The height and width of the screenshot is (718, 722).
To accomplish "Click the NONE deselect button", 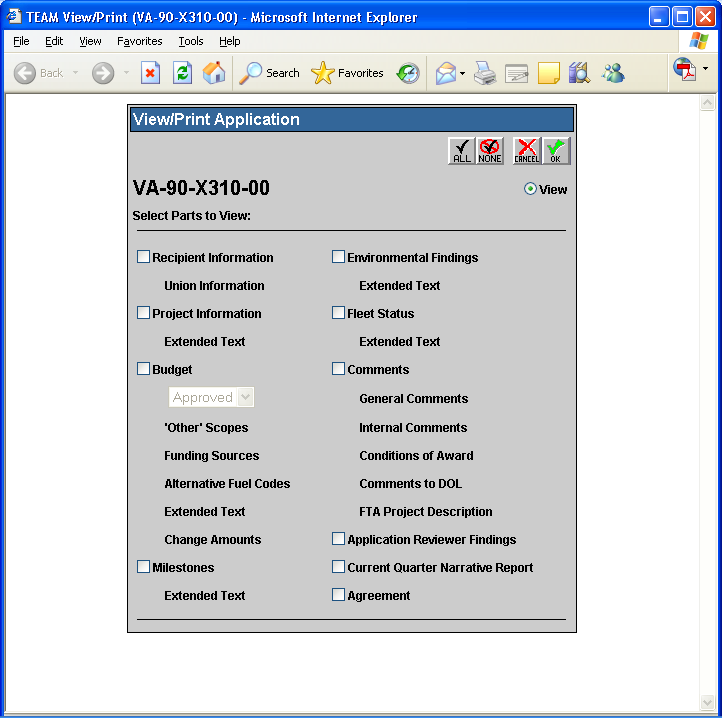I will pyautogui.click(x=489, y=151).
